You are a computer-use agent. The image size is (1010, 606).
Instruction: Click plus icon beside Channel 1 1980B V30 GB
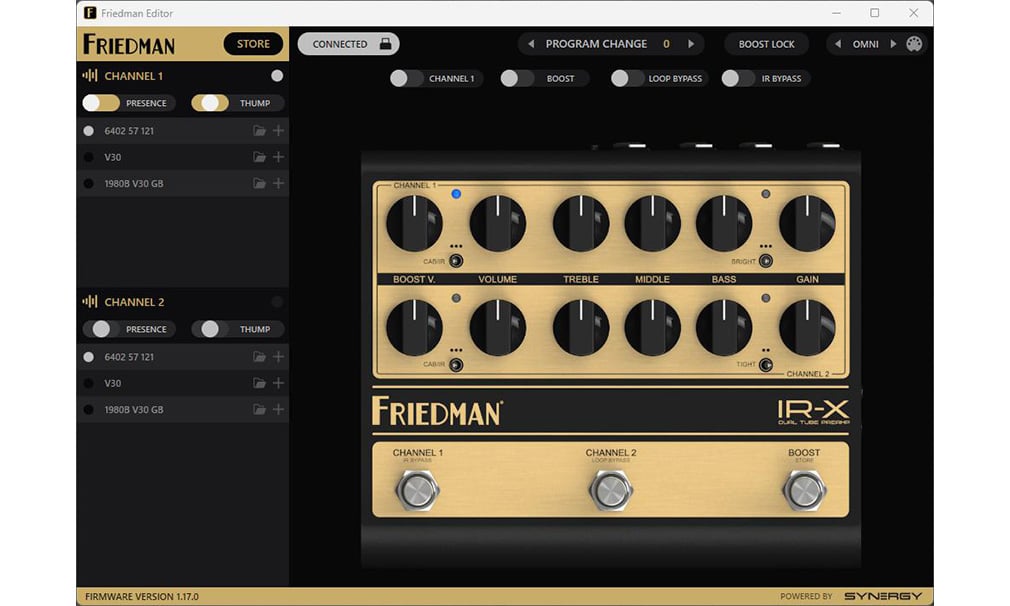tap(278, 183)
